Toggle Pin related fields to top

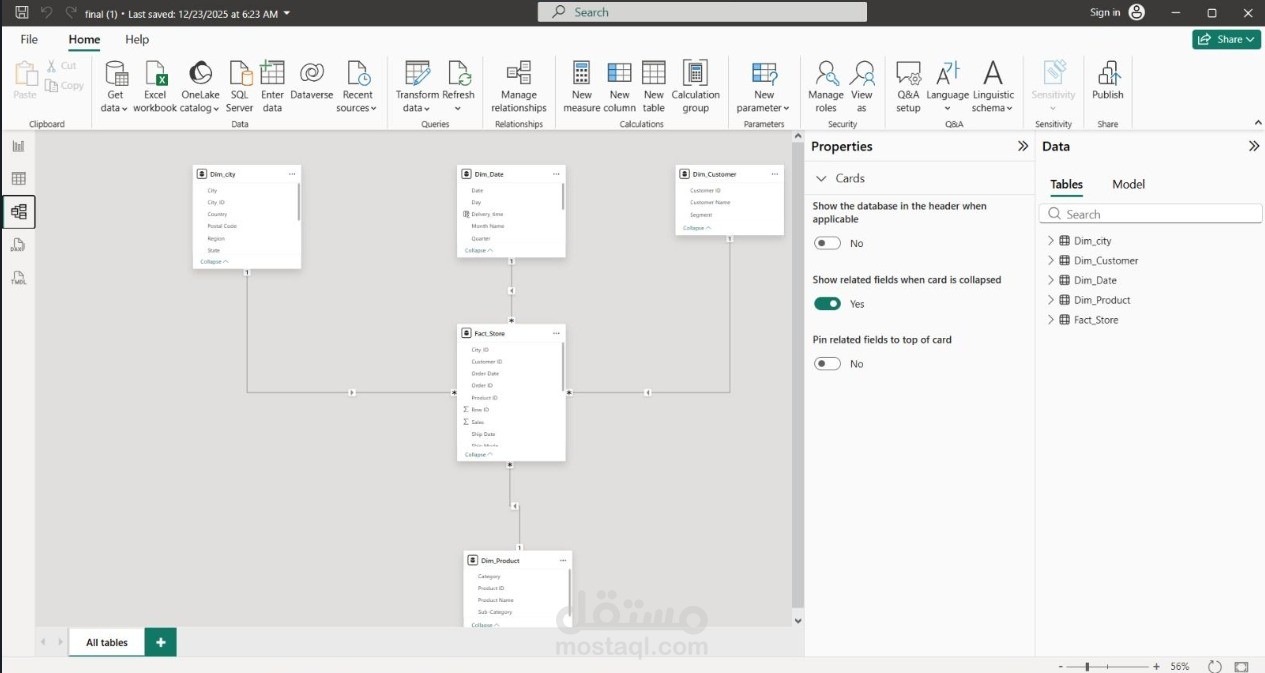pos(827,363)
